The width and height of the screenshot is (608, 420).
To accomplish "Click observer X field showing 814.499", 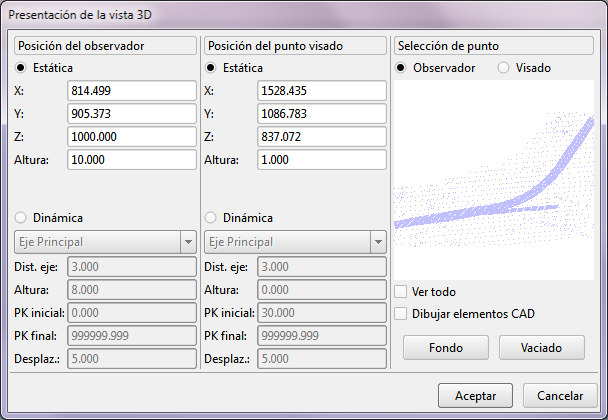I will point(131,91).
